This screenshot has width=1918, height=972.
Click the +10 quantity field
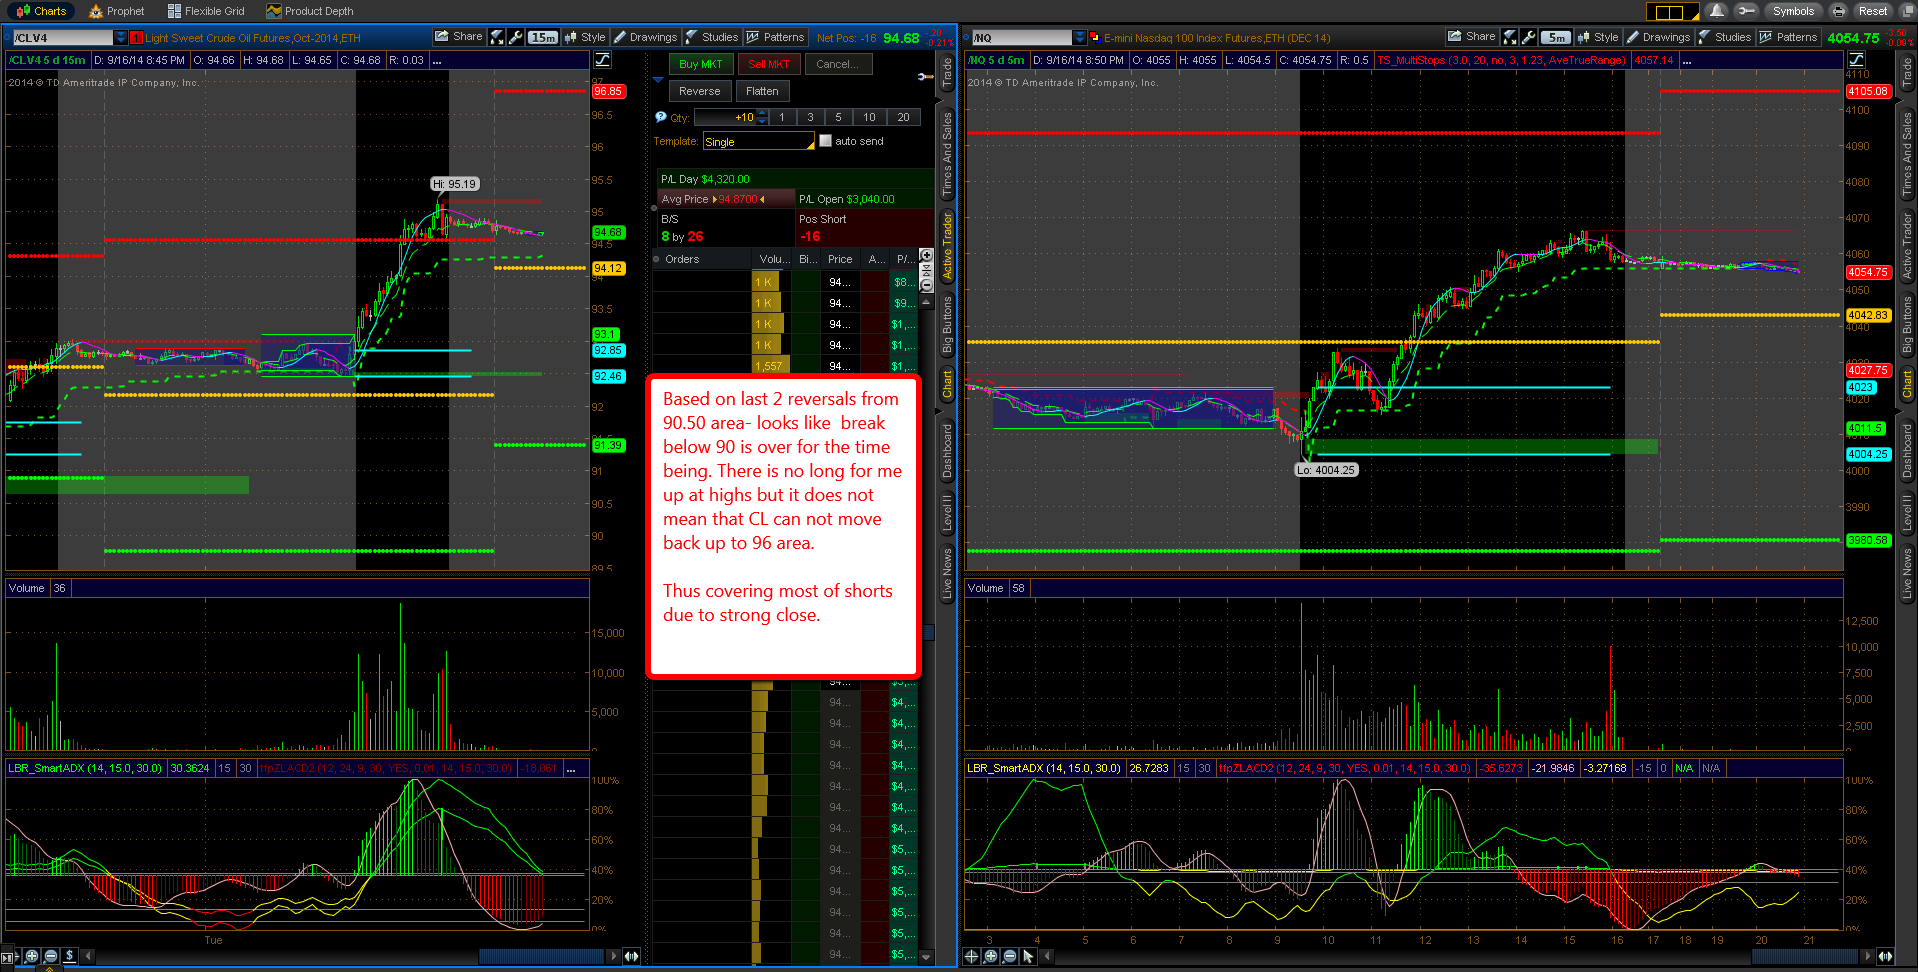[x=725, y=117]
